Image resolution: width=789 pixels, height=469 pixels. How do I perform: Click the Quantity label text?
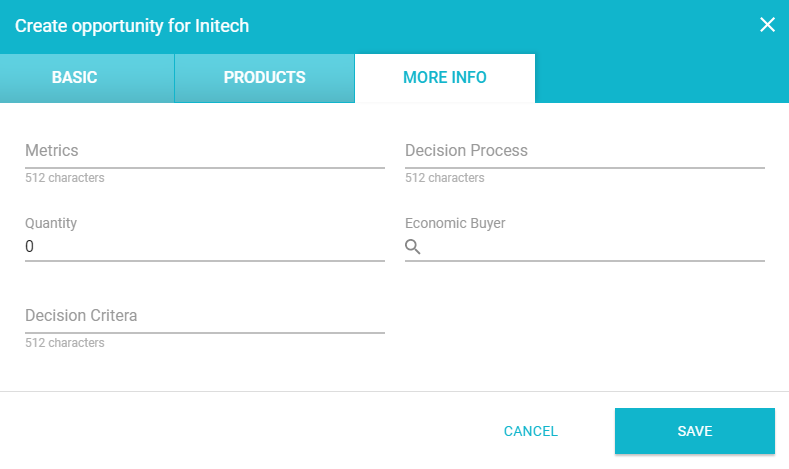(51, 223)
